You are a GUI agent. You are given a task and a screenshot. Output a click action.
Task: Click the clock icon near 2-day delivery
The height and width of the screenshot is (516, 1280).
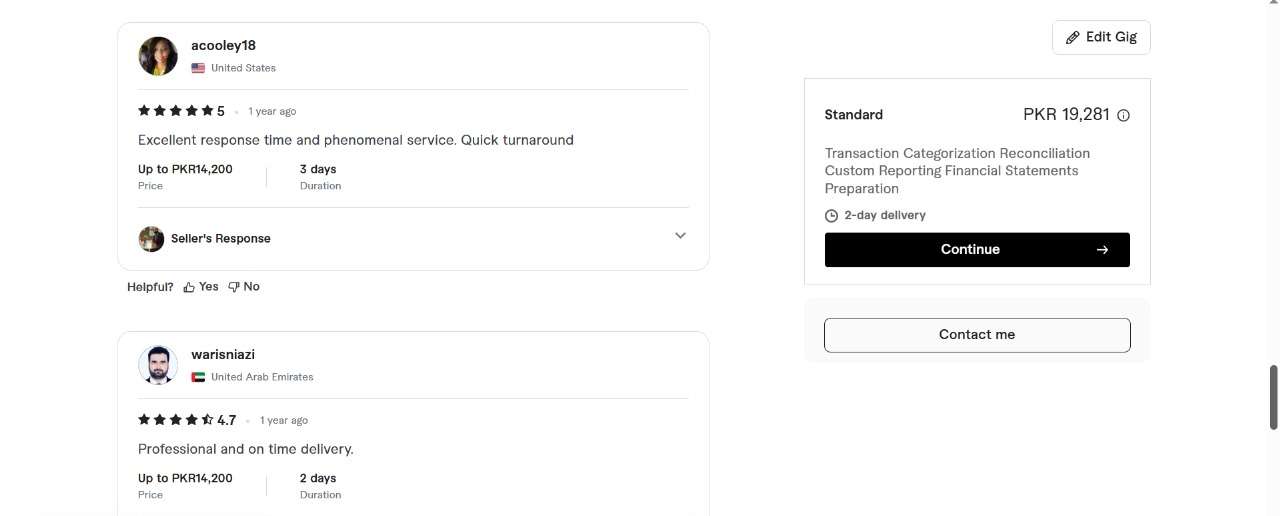[x=831, y=216]
